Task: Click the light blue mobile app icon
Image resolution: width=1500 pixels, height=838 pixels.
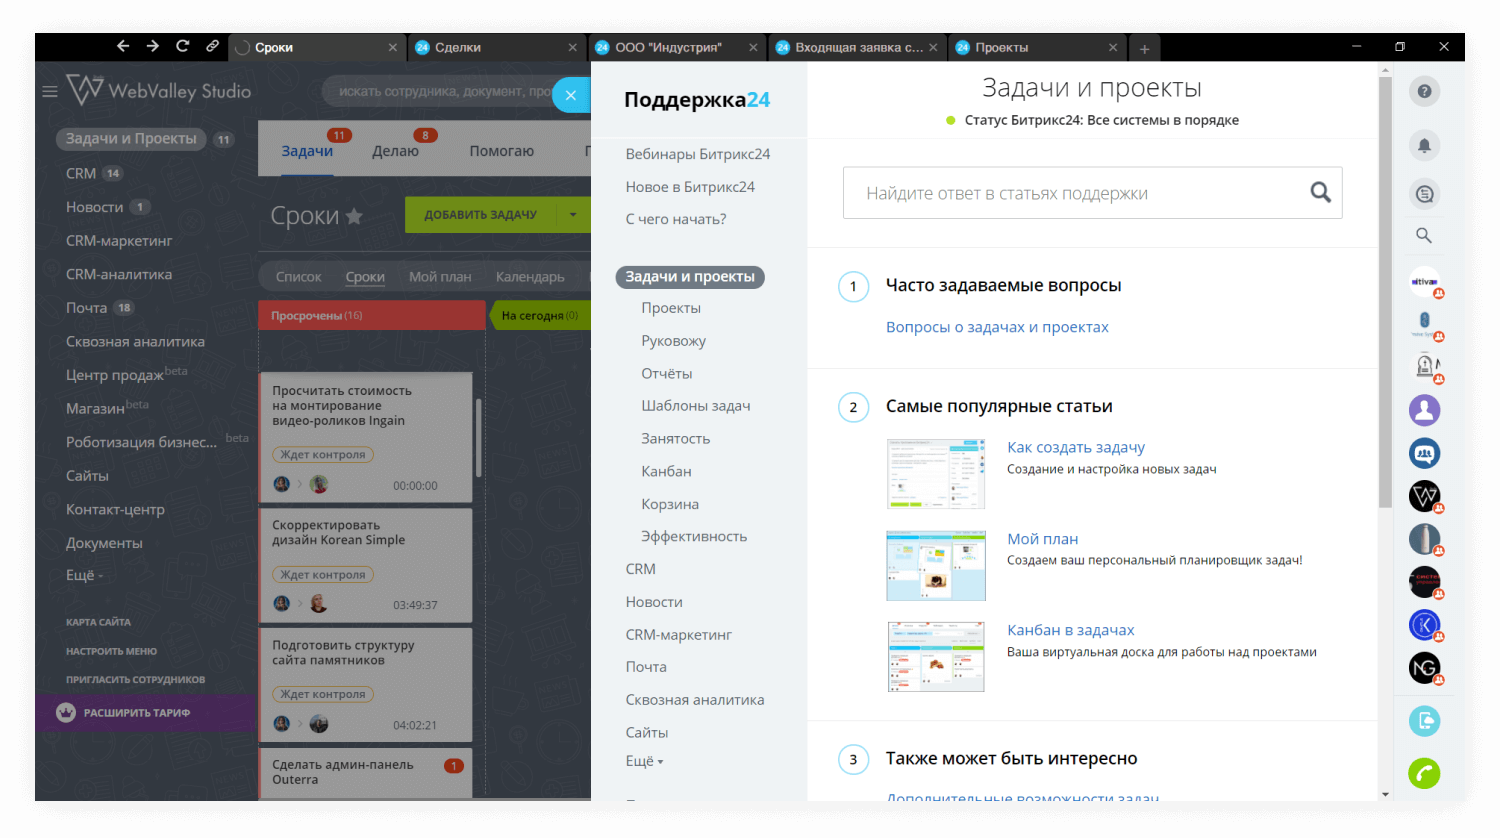Action: coord(1424,721)
